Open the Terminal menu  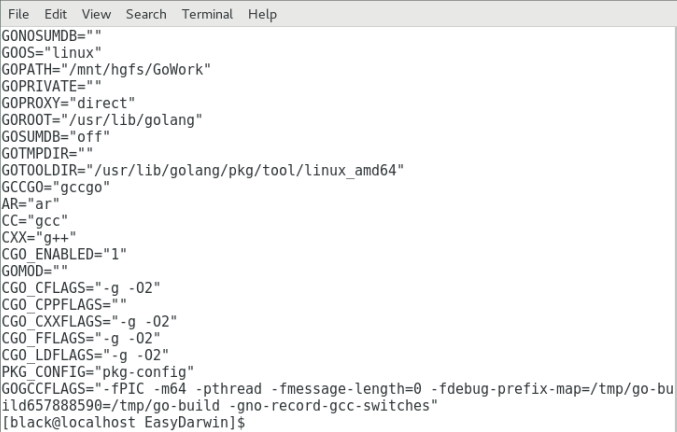point(208,15)
